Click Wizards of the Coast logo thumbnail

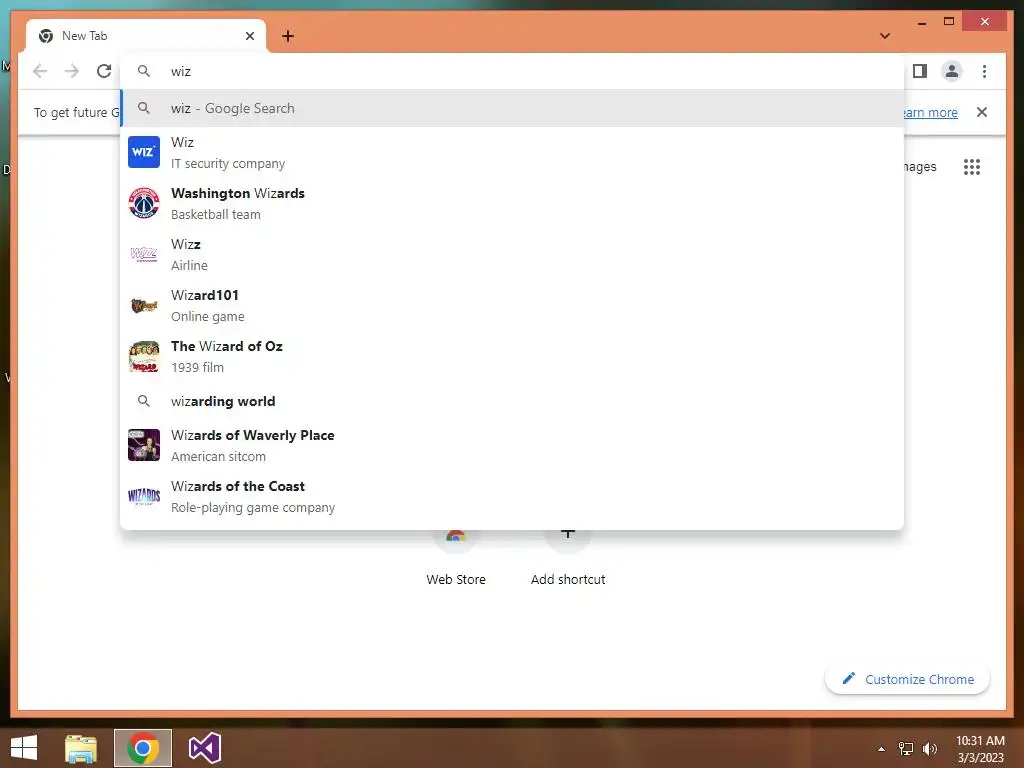click(144, 496)
